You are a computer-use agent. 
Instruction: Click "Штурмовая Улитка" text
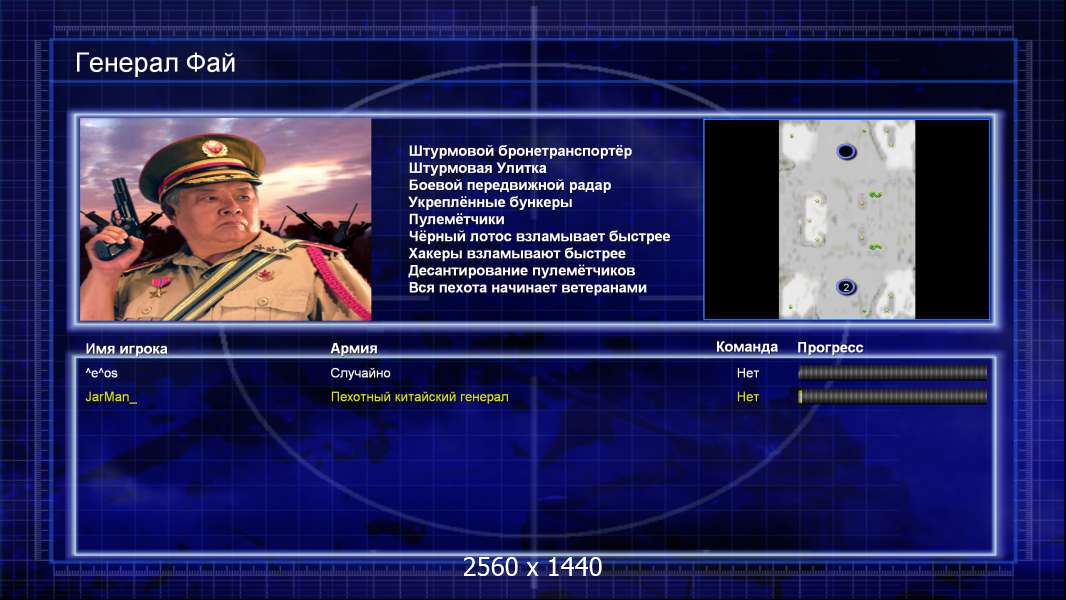(477, 168)
